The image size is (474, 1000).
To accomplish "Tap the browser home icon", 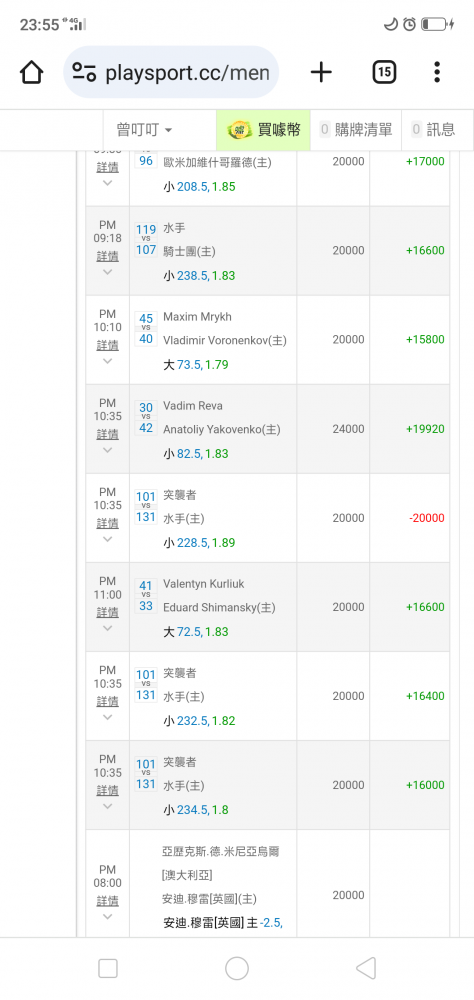I will tap(31, 72).
